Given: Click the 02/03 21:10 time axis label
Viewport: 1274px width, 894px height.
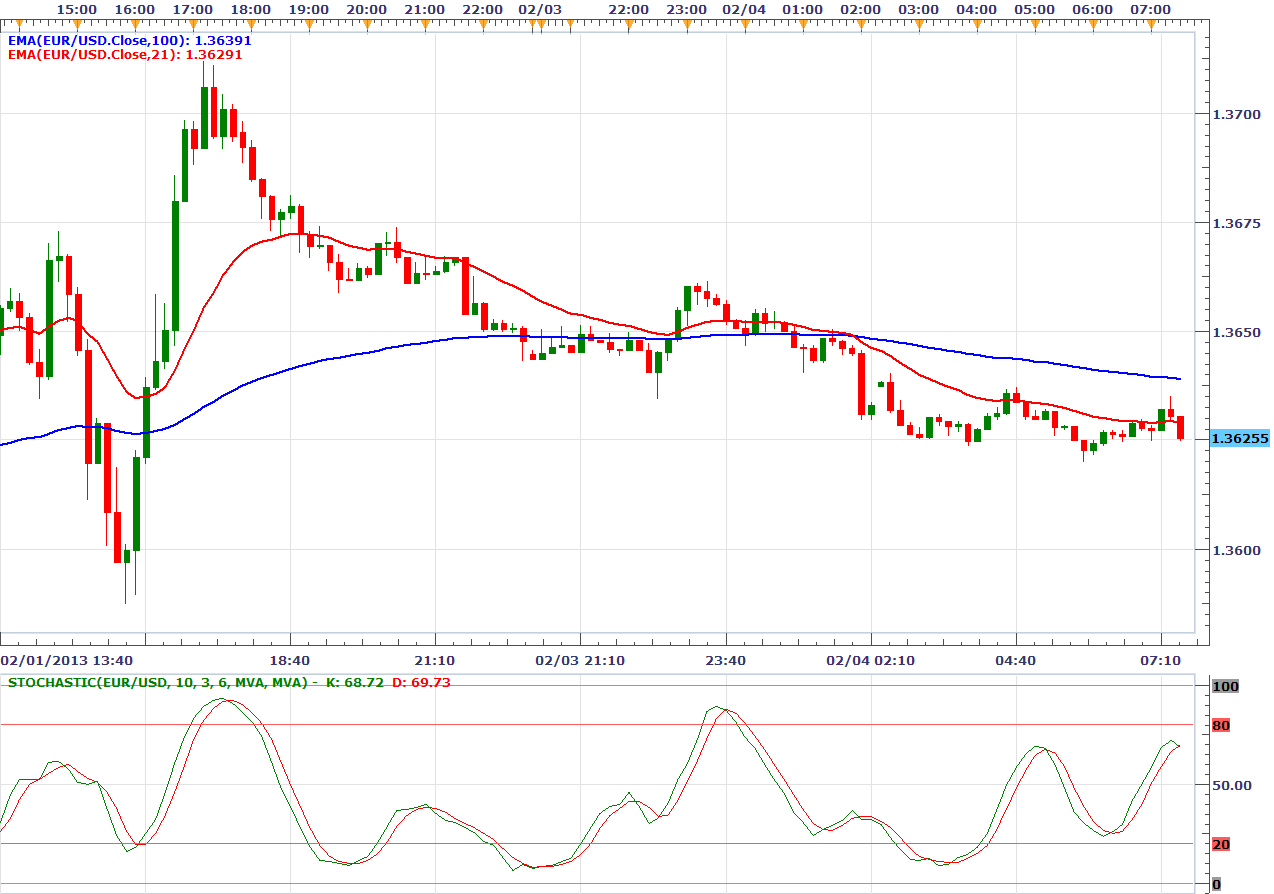Looking at the screenshot, I should (x=580, y=661).
